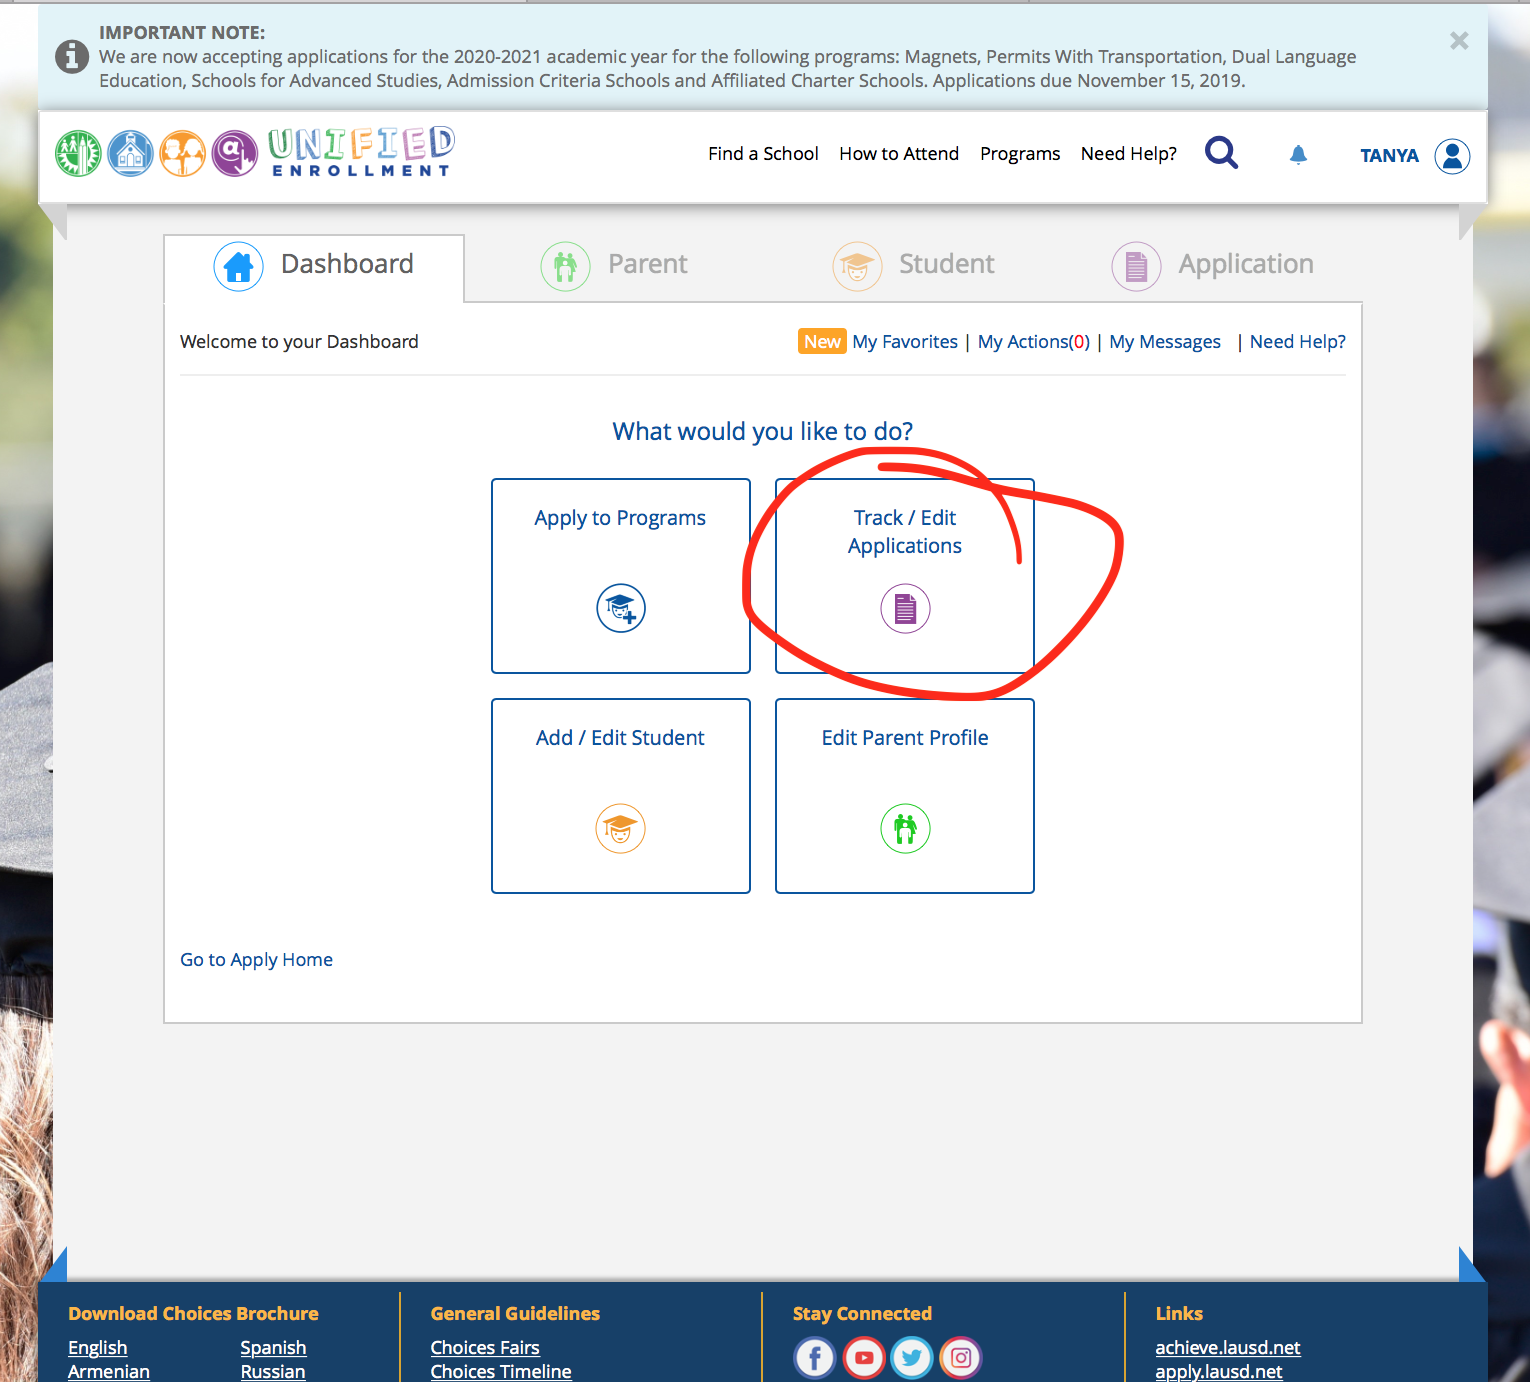
Task: Click the search magnifying glass icon
Action: pyautogui.click(x=1221, y=153)
